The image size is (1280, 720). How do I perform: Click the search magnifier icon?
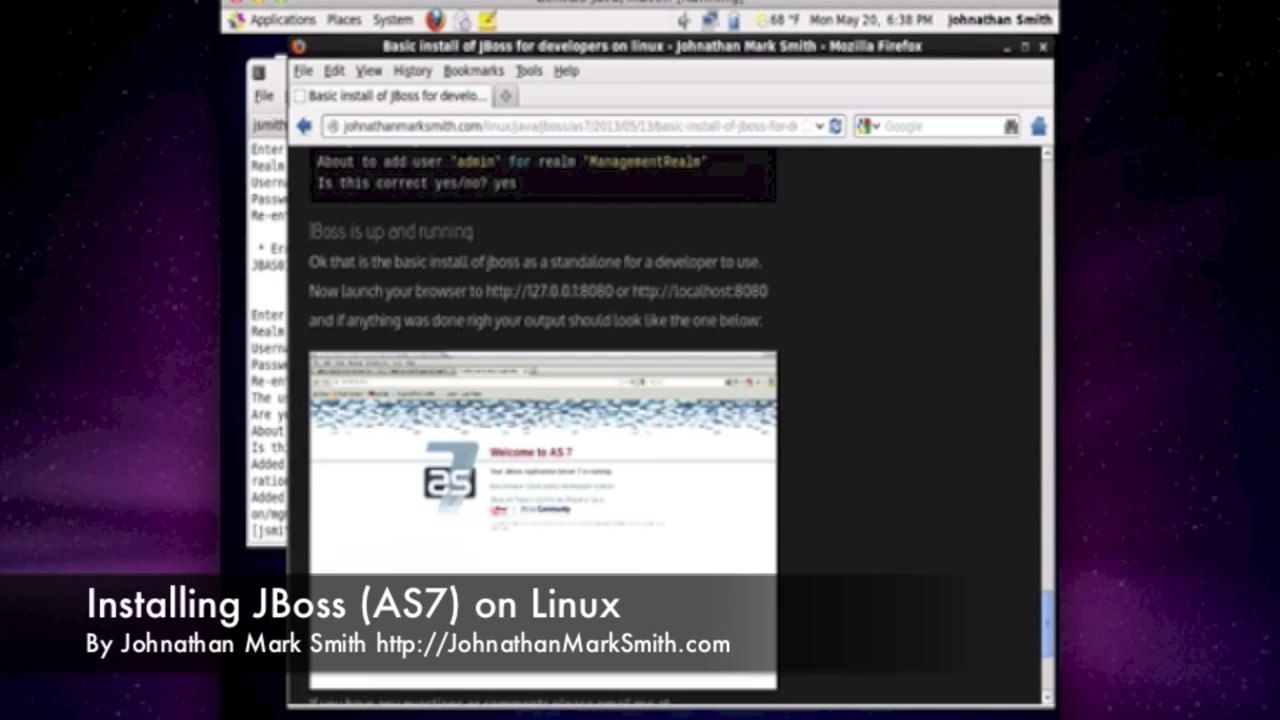click(x=1011, y=127)
